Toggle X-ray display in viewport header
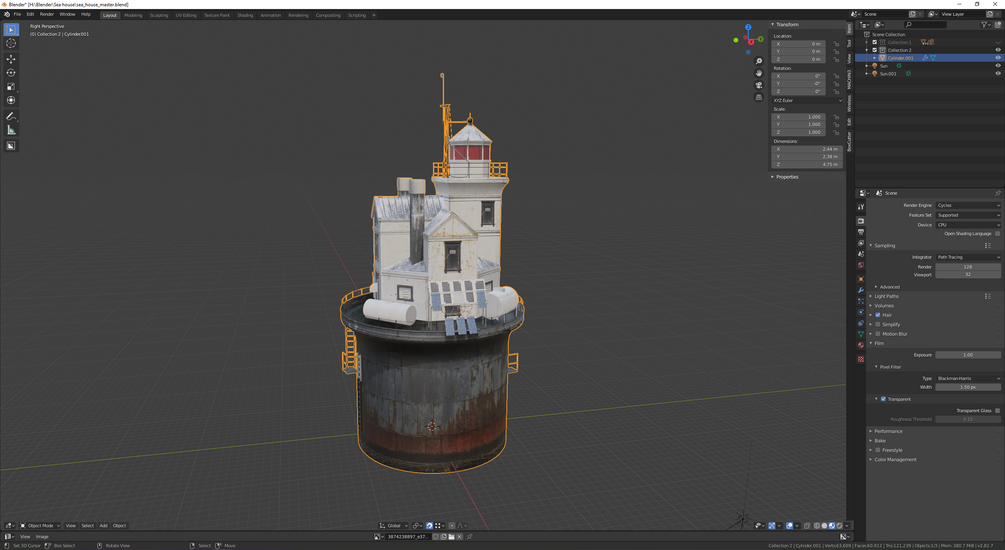Screen dimensions: 1005x550 (807, 526)
